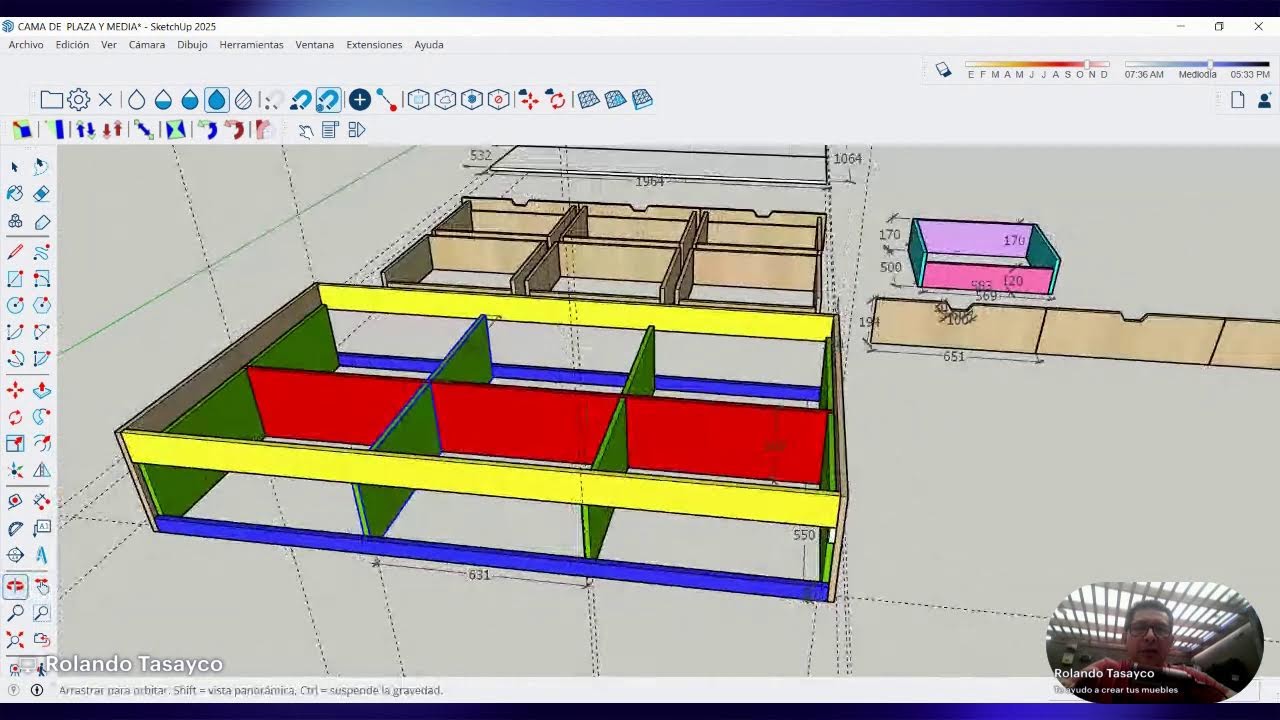1280x720 pixels.
Task: Click the document page icon top right
Action: click(1238, 100)
